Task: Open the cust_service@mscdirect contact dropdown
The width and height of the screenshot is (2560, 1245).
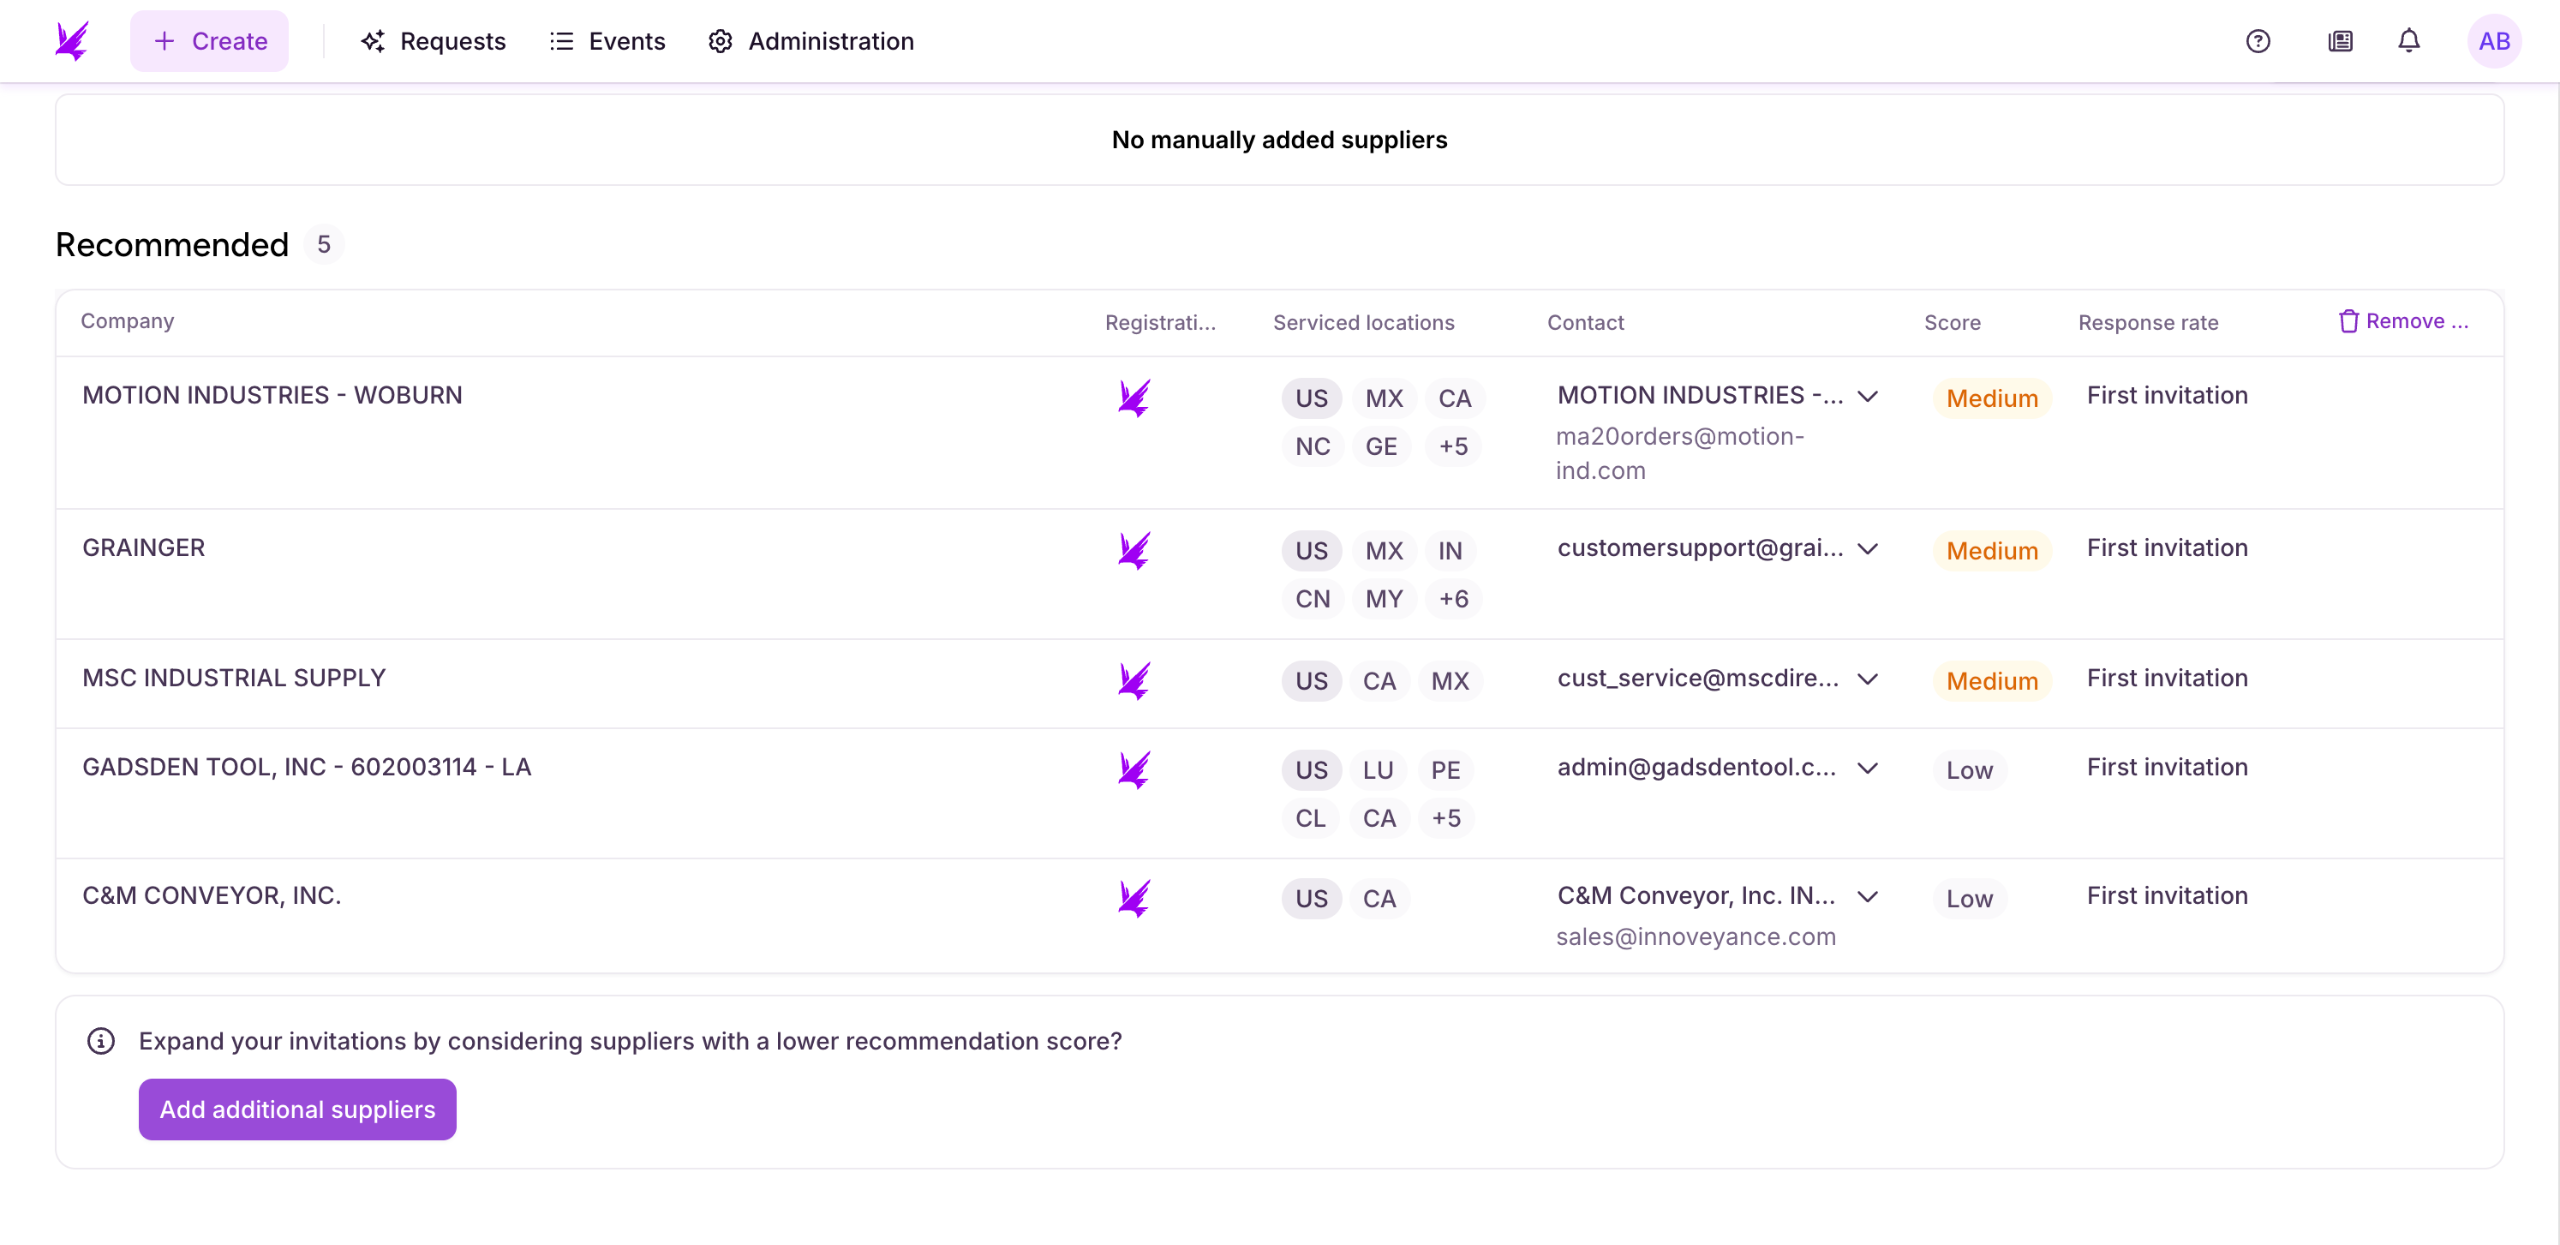Action: point(1867,679)
